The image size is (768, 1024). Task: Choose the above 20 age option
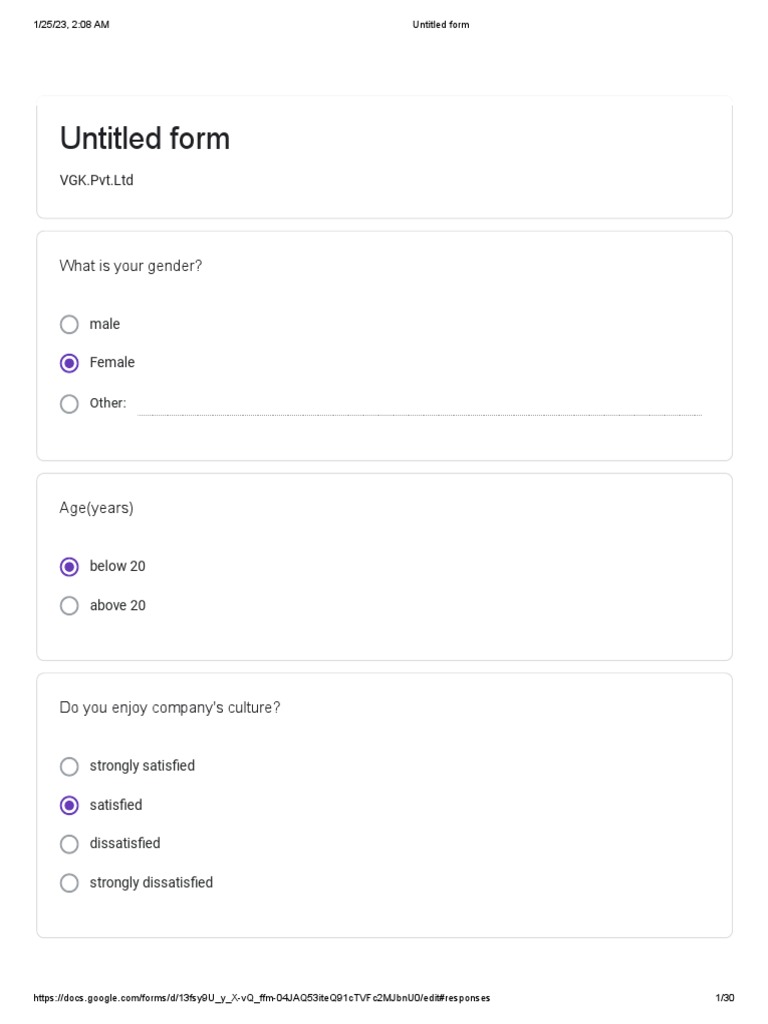tap(69, 606)
